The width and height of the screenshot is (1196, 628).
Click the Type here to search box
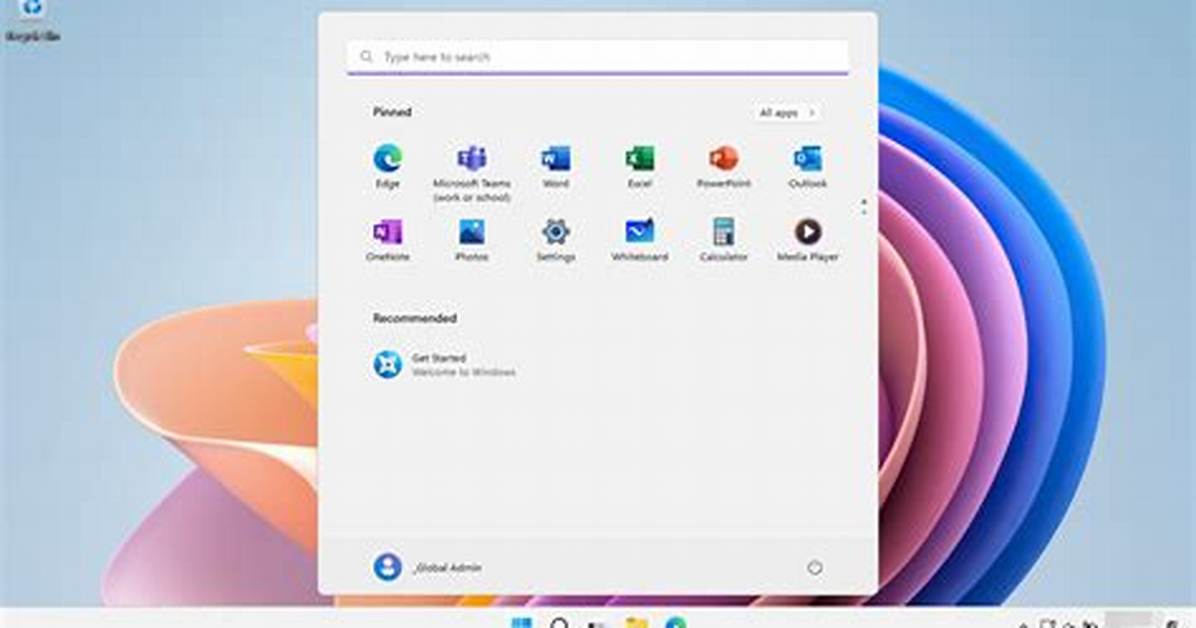click(x=598, y=57)
